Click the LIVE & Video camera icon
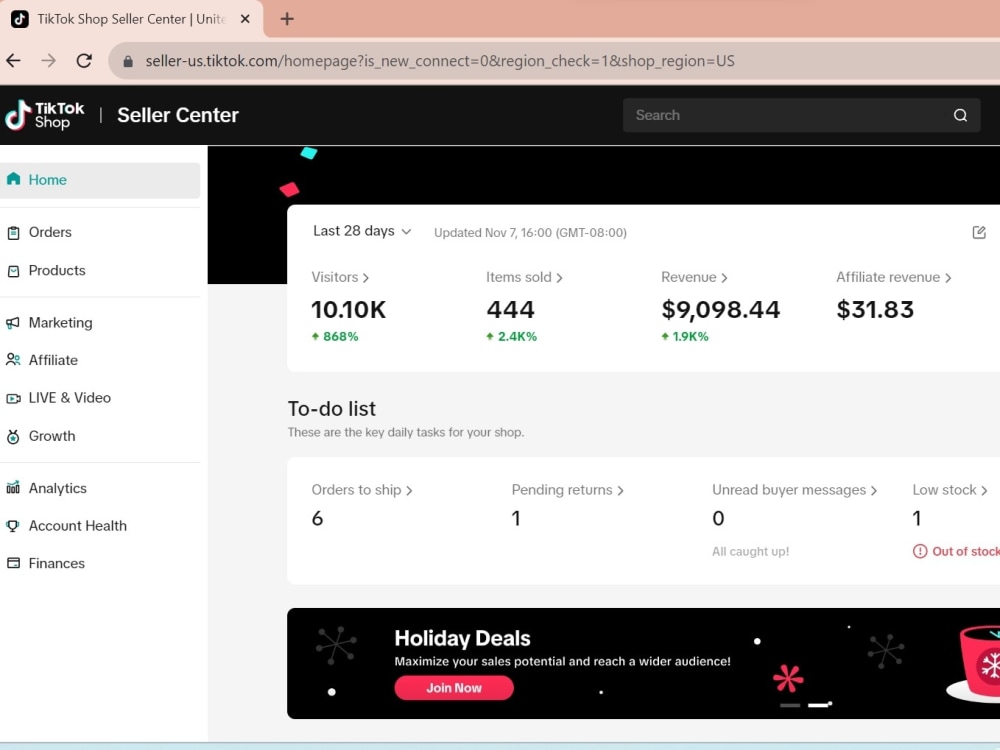The image size is (1000, 750). [13, 398]
